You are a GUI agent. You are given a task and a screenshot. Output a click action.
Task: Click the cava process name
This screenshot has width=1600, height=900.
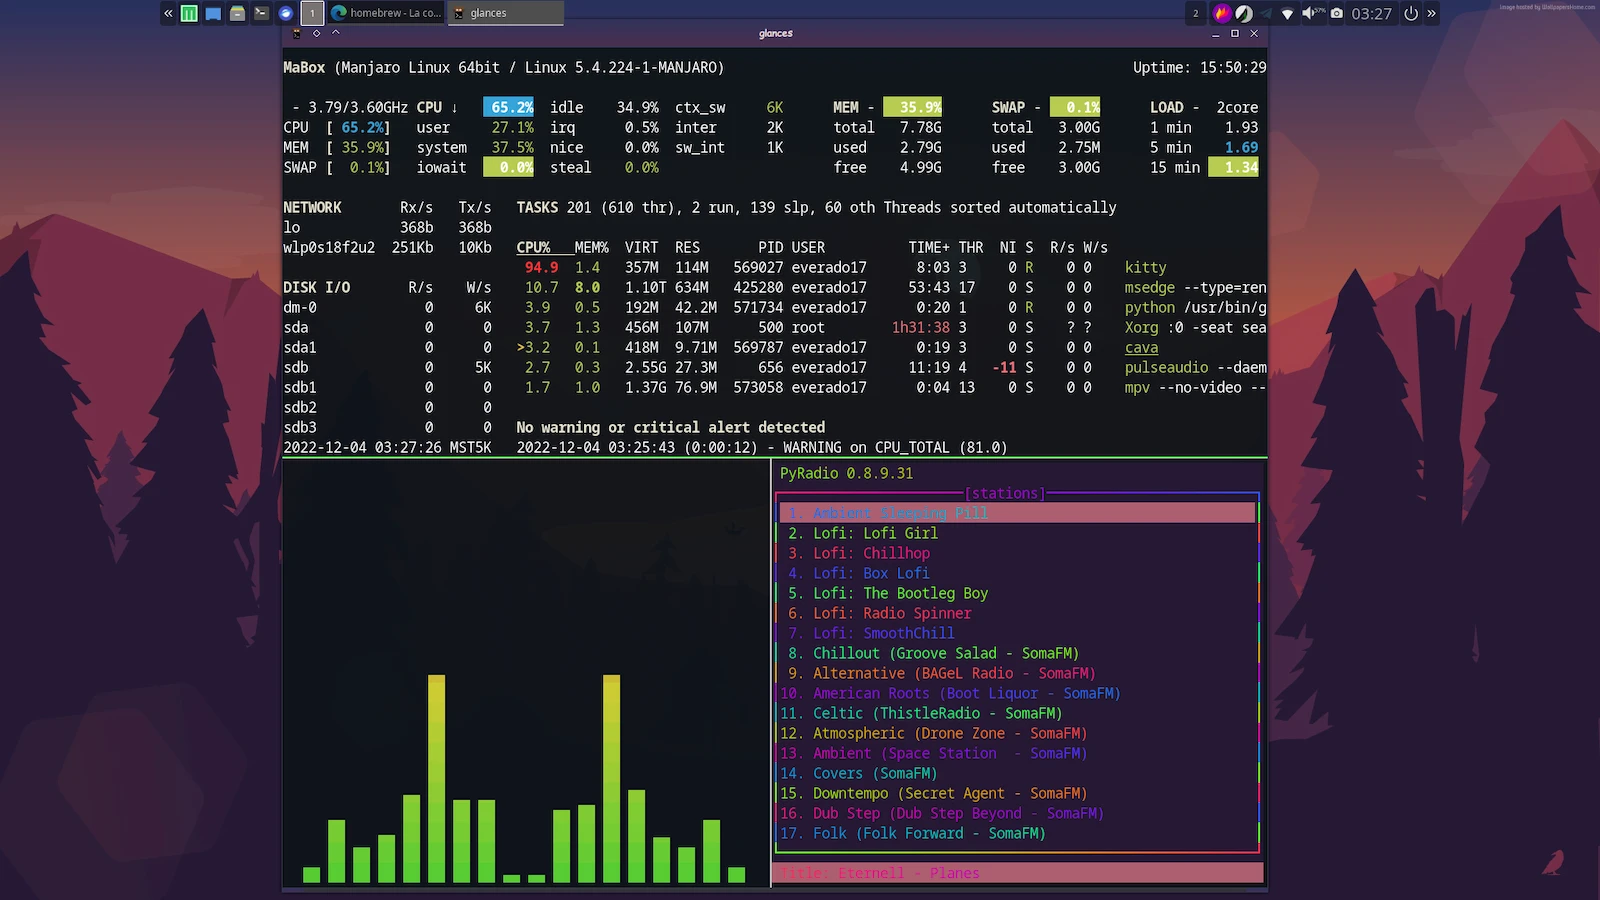[x=1141, y=347]
